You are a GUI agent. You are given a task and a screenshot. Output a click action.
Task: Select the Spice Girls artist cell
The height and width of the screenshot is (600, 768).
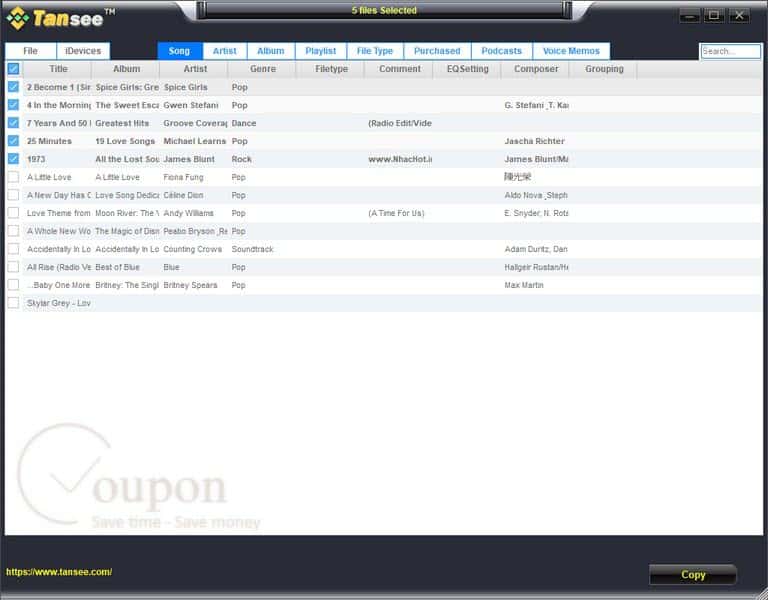[185, 87]
